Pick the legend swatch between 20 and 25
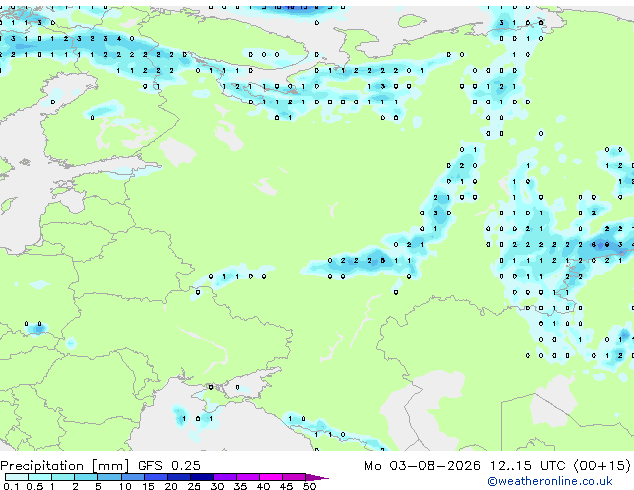This screenshot has width=634, height=490. point(179,477)
